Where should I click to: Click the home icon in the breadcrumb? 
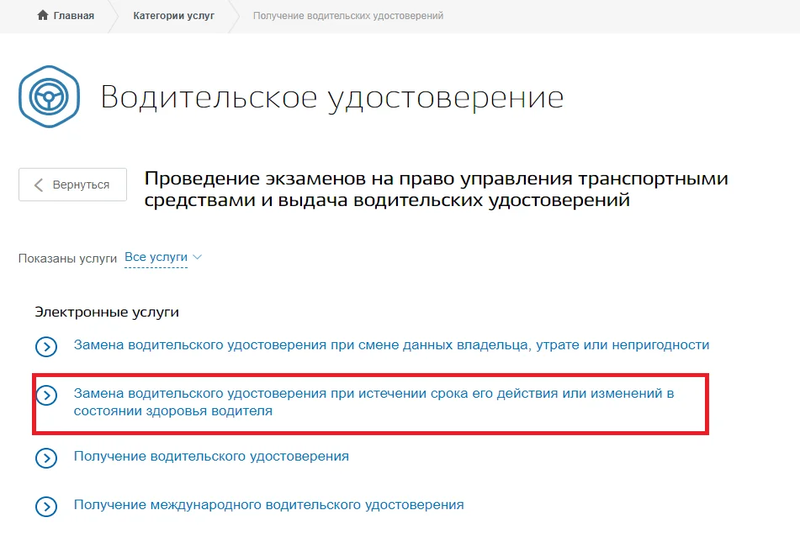coord(41,16)
